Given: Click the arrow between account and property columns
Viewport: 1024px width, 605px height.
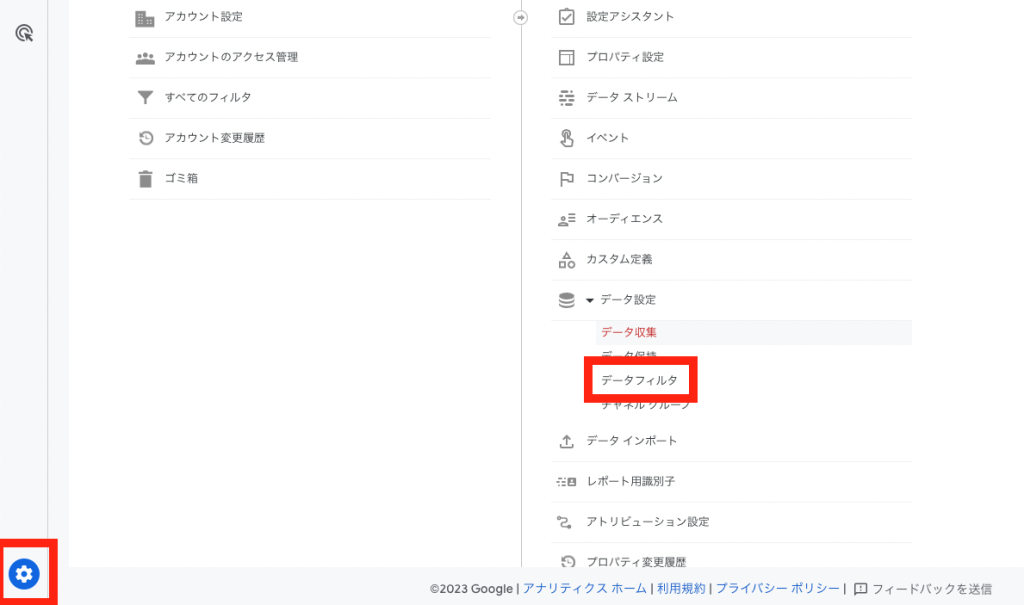Looking at the screenshot, I should pyautogui.click(x=520, y=17).
